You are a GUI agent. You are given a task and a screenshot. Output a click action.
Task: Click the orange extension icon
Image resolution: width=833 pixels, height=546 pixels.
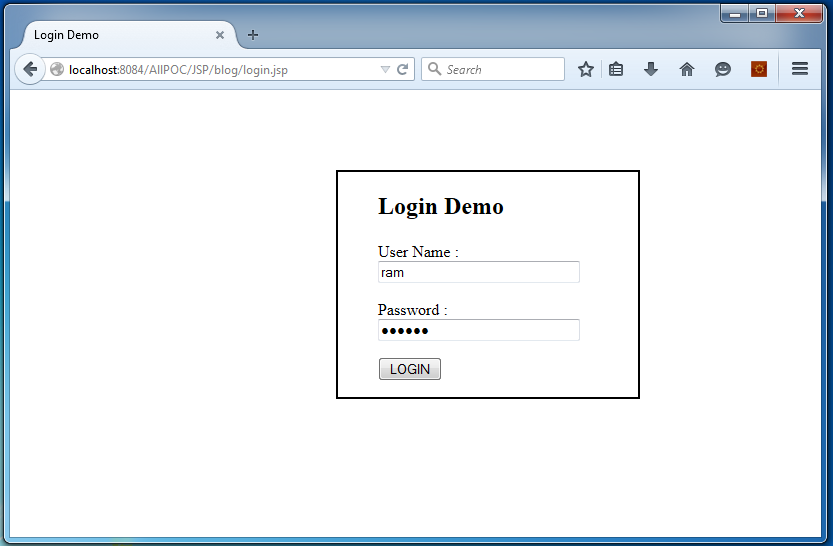[759, 69]
